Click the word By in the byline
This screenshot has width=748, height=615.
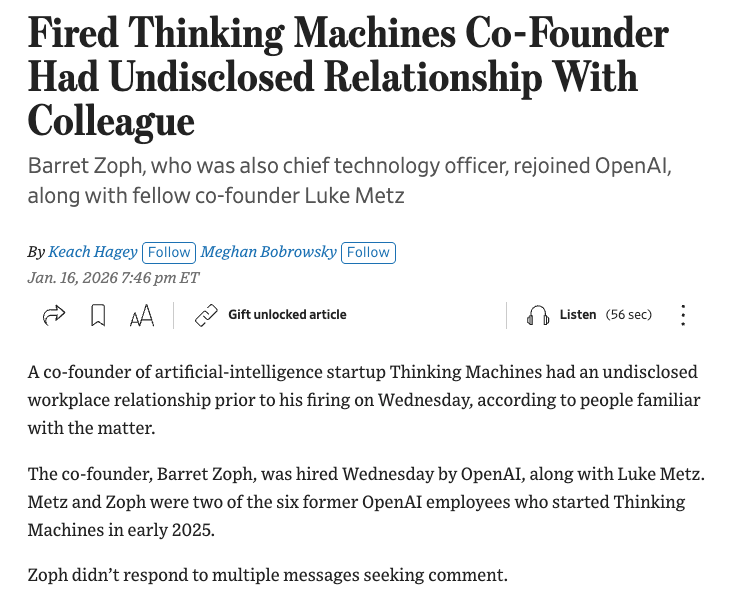36,252
